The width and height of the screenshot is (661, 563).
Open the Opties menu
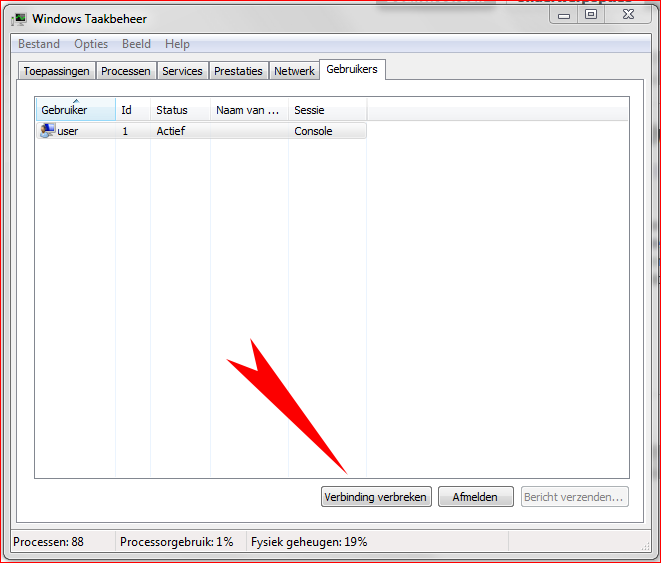point(91,44)
